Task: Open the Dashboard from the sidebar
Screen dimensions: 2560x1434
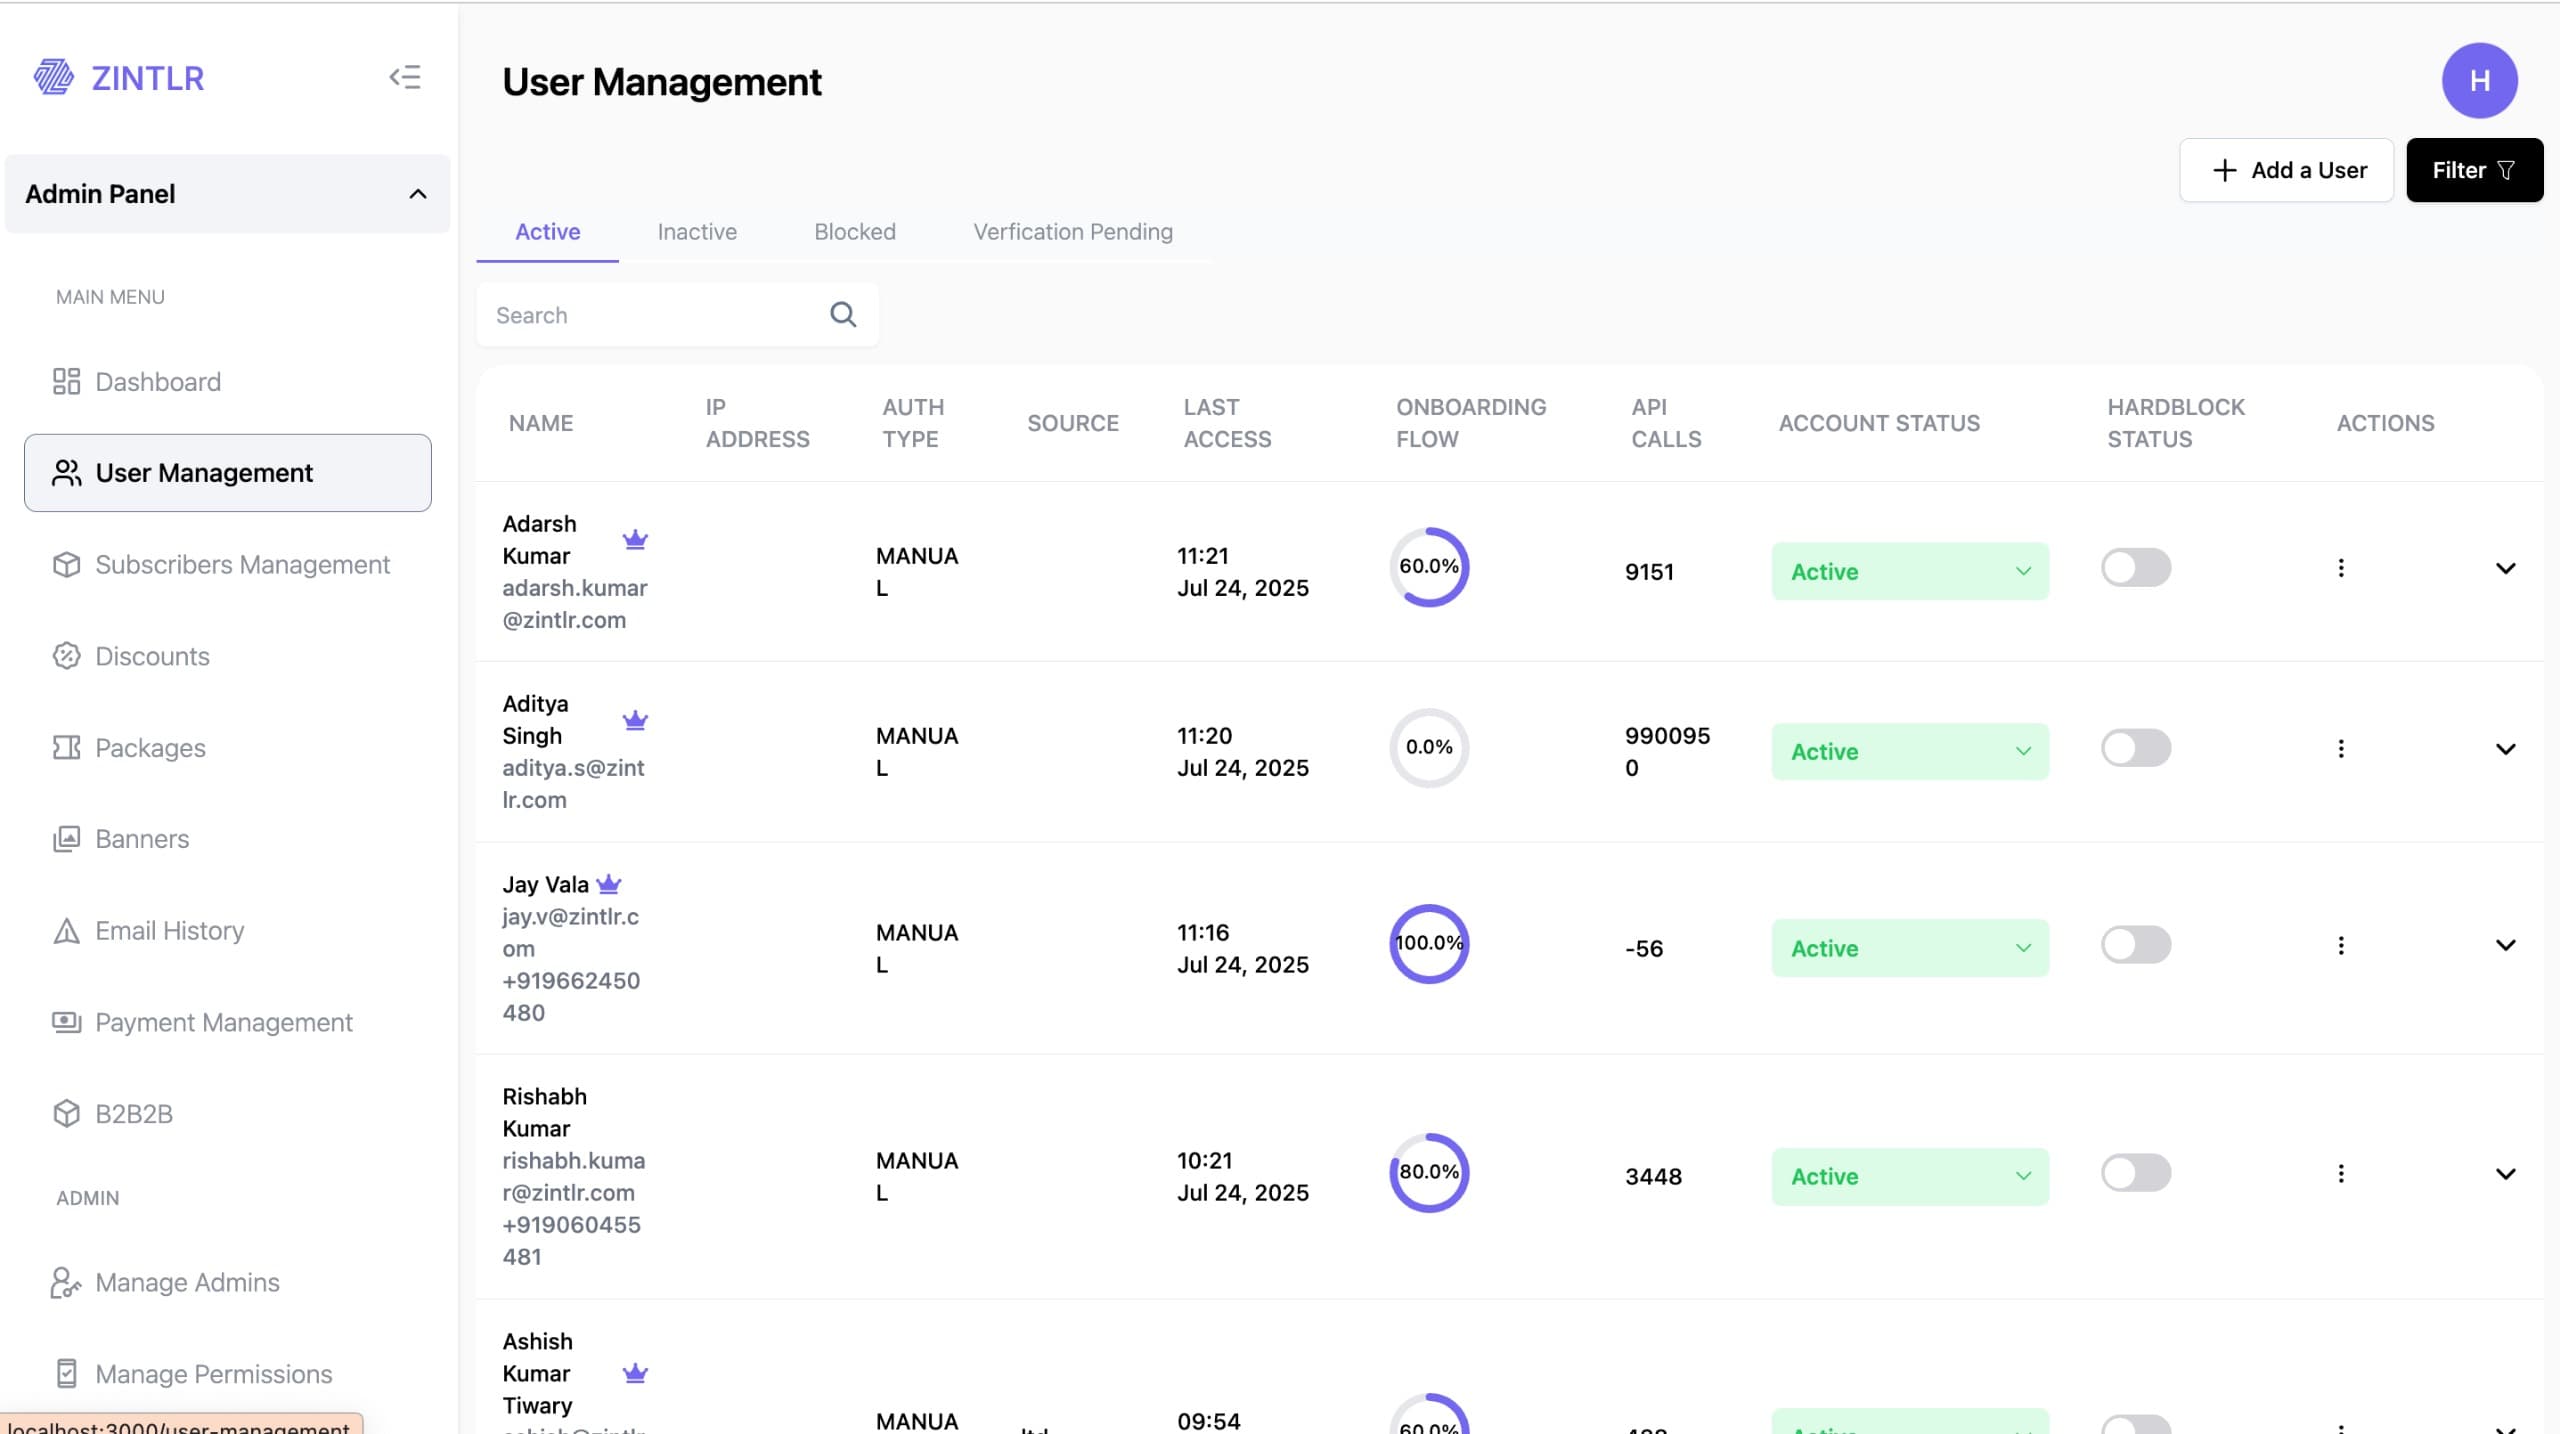Action: point(157,381)
